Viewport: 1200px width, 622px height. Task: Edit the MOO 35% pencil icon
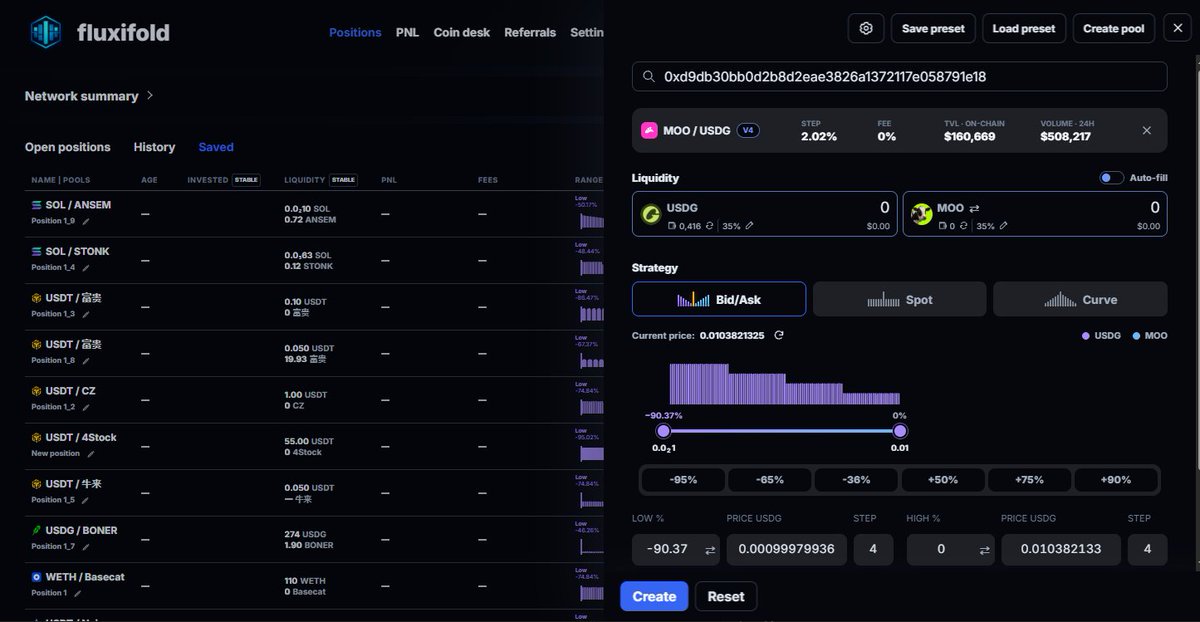[x=1004, y=226]
